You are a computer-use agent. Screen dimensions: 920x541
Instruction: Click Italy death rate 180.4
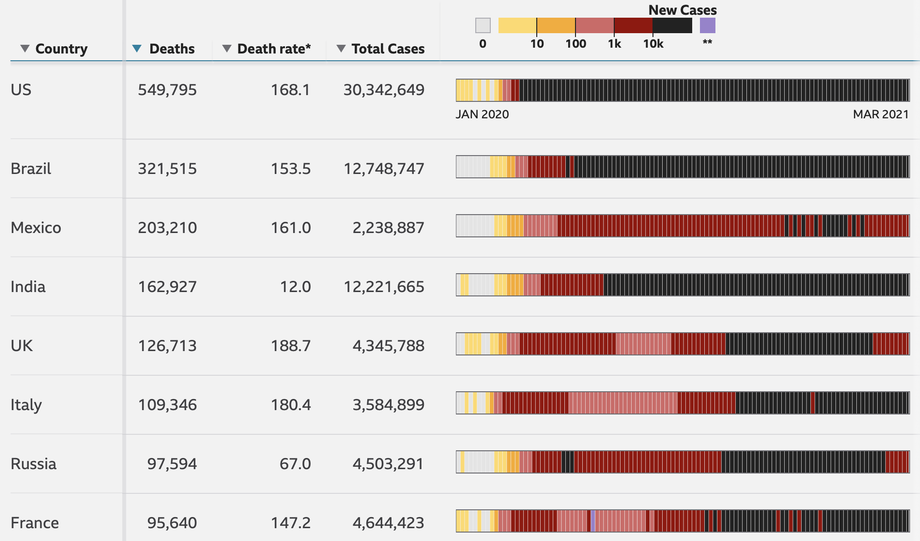[x=290, y=405]
